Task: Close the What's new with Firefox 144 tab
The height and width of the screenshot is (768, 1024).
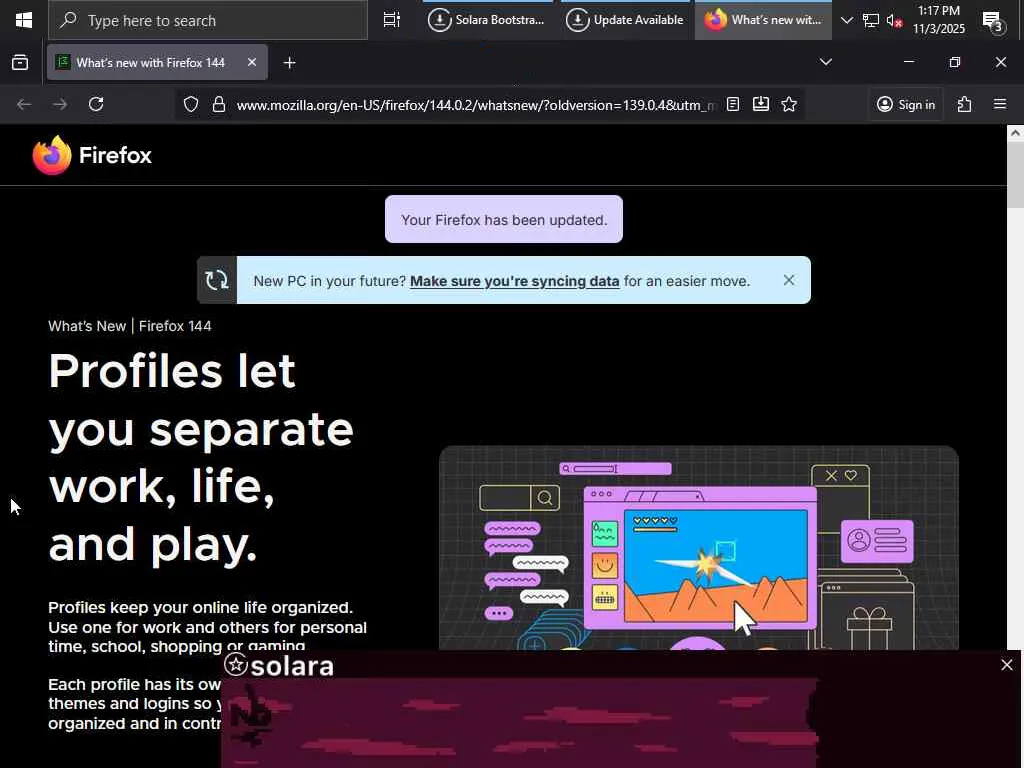Action: tap(252, 62)
